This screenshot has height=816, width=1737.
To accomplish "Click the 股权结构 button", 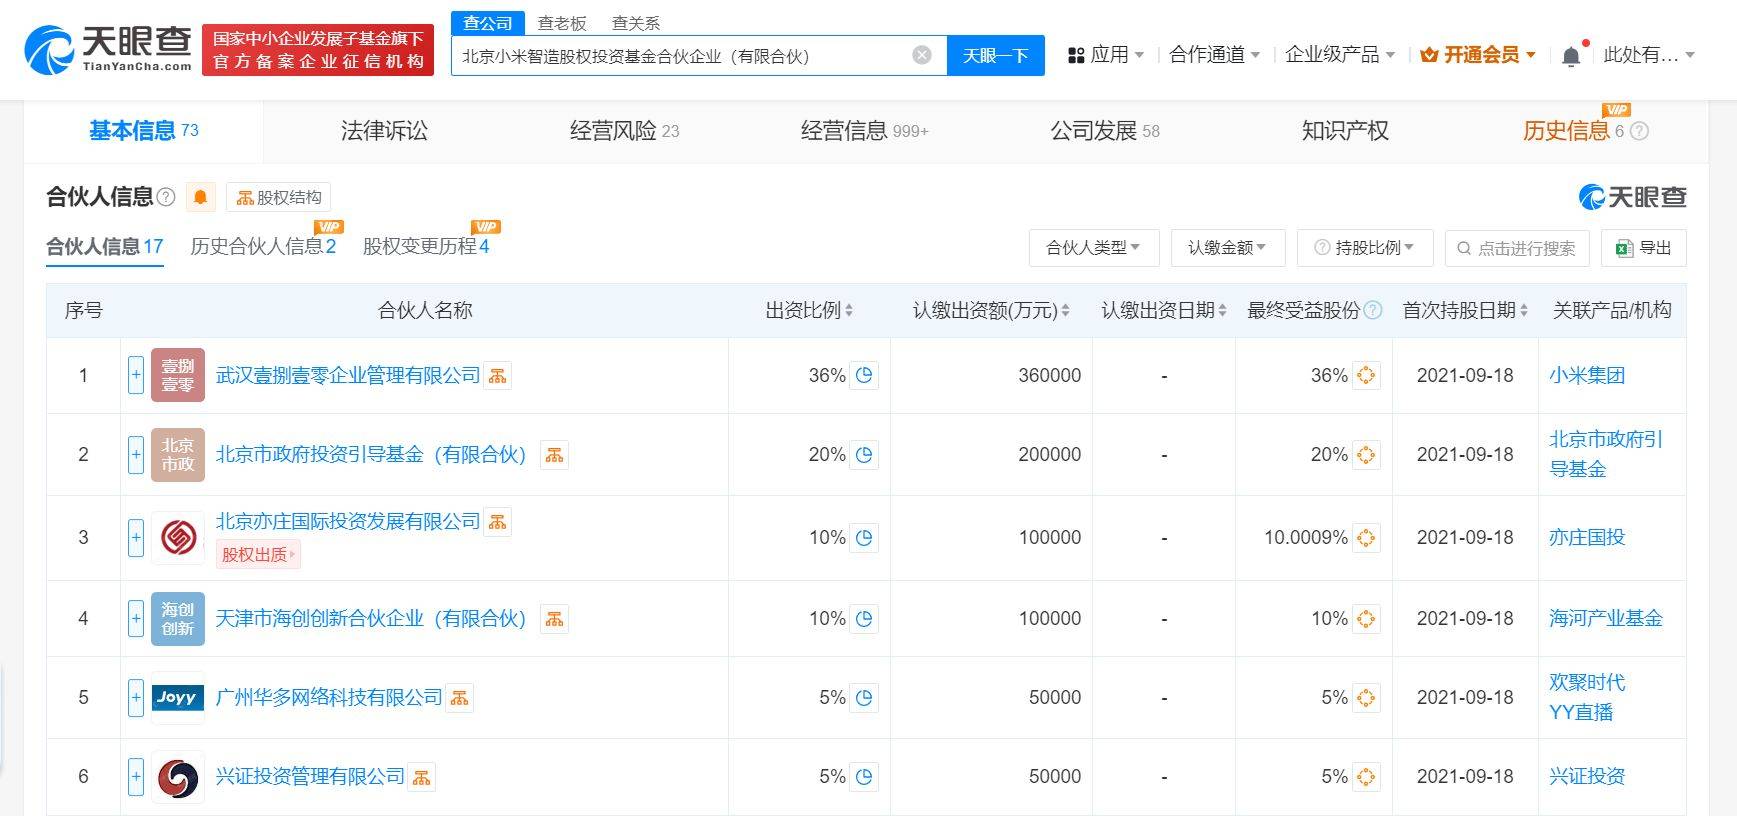I will pos(279,197).
